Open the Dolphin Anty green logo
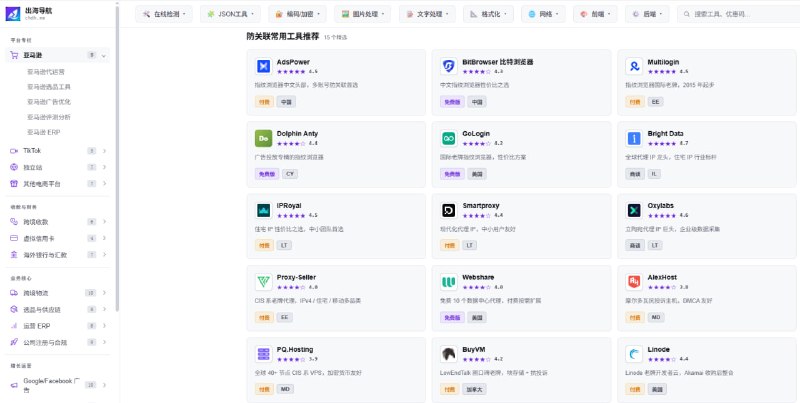 [x=263, y=138]
